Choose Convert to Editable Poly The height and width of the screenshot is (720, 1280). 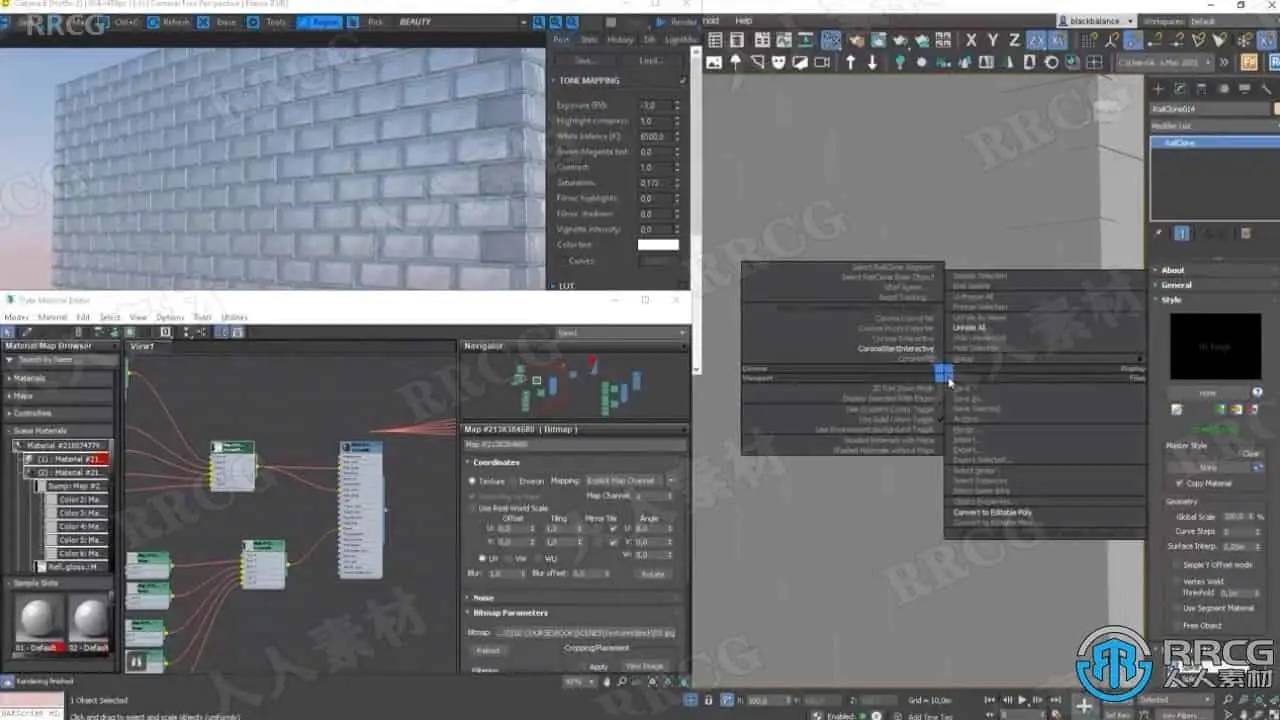[992, 513]
